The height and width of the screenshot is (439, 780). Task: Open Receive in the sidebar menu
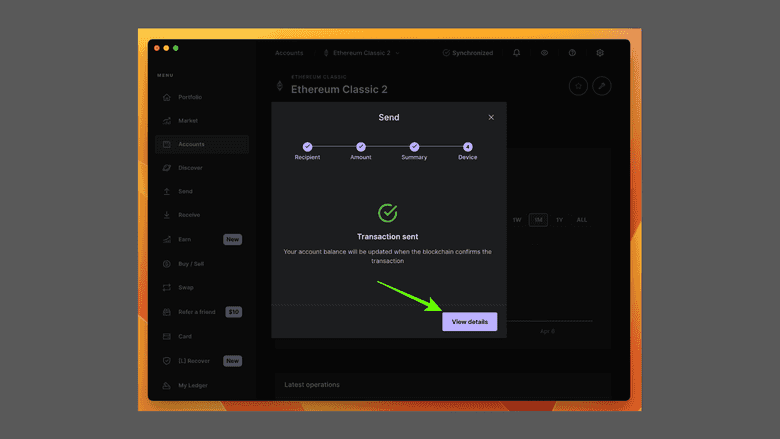[x=189, y=215]
